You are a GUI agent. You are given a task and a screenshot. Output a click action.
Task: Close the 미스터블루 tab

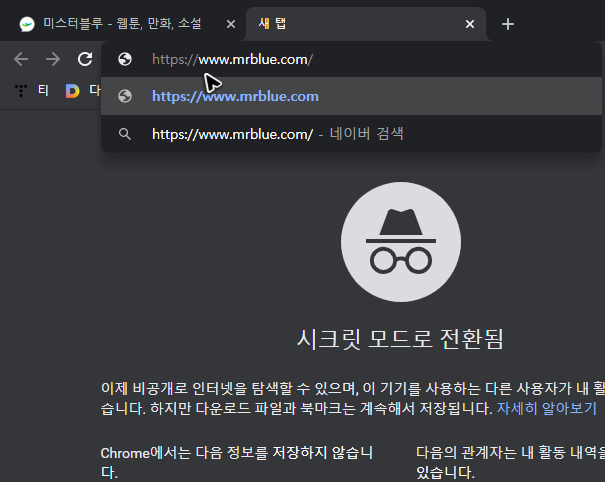[231, 24]
